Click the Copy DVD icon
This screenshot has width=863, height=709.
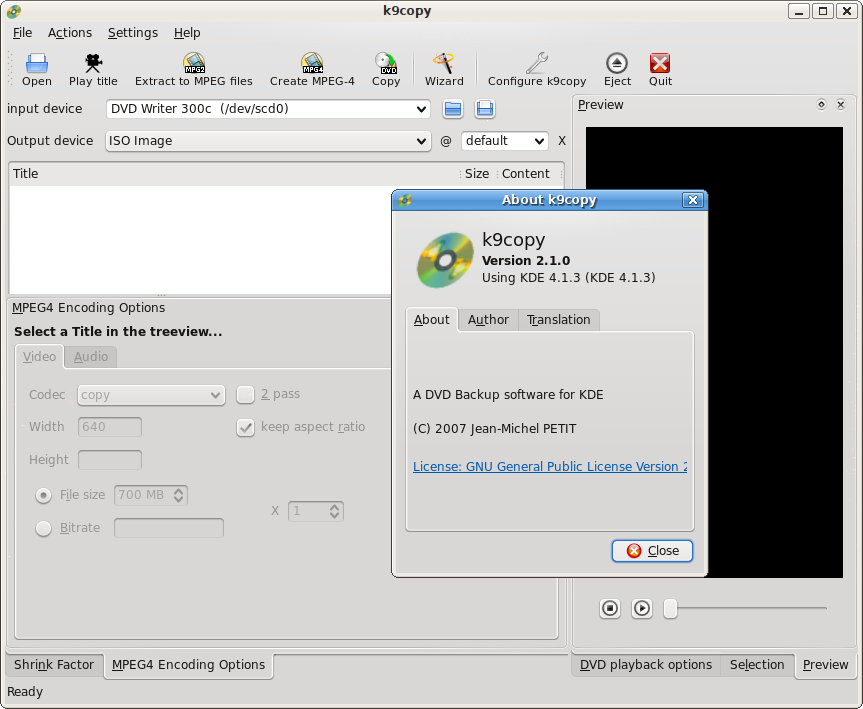coord(386,64)
